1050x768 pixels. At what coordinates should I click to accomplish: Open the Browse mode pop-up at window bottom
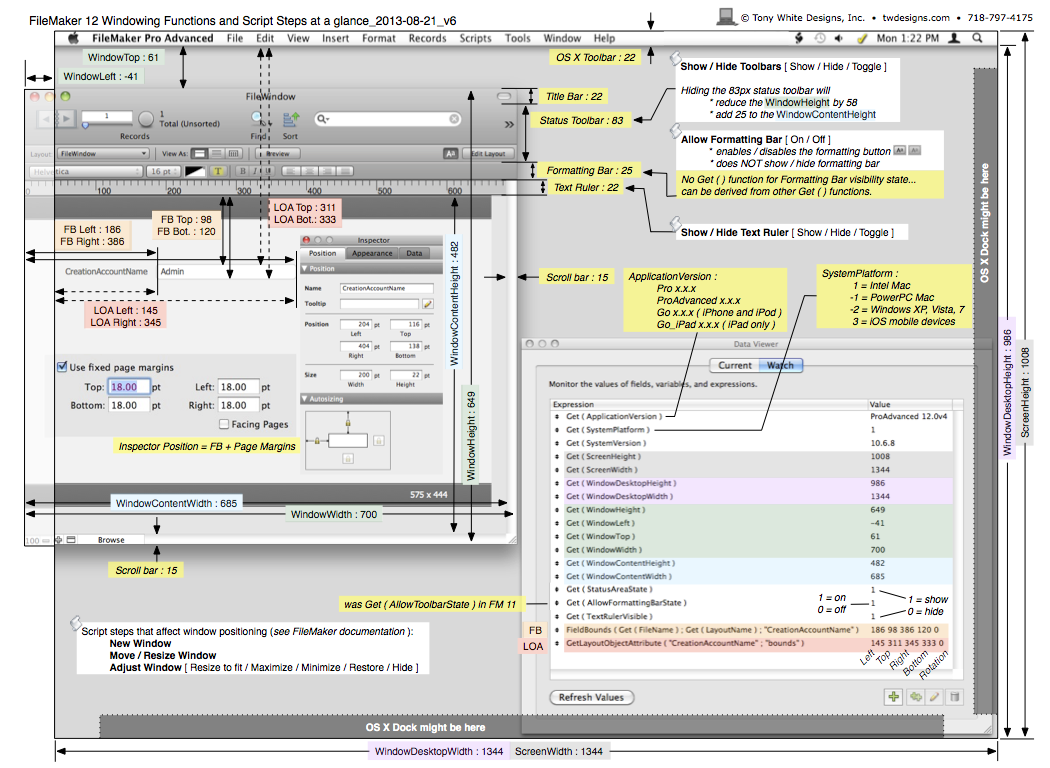point(111,540)
